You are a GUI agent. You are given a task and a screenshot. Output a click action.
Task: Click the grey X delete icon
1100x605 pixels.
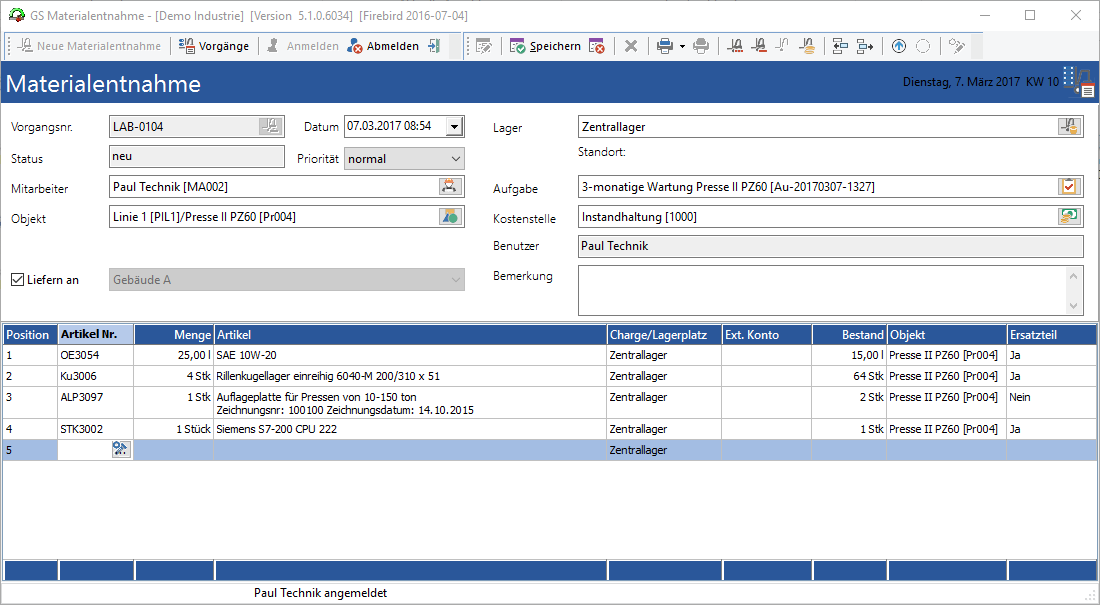[x=631, y=46]
